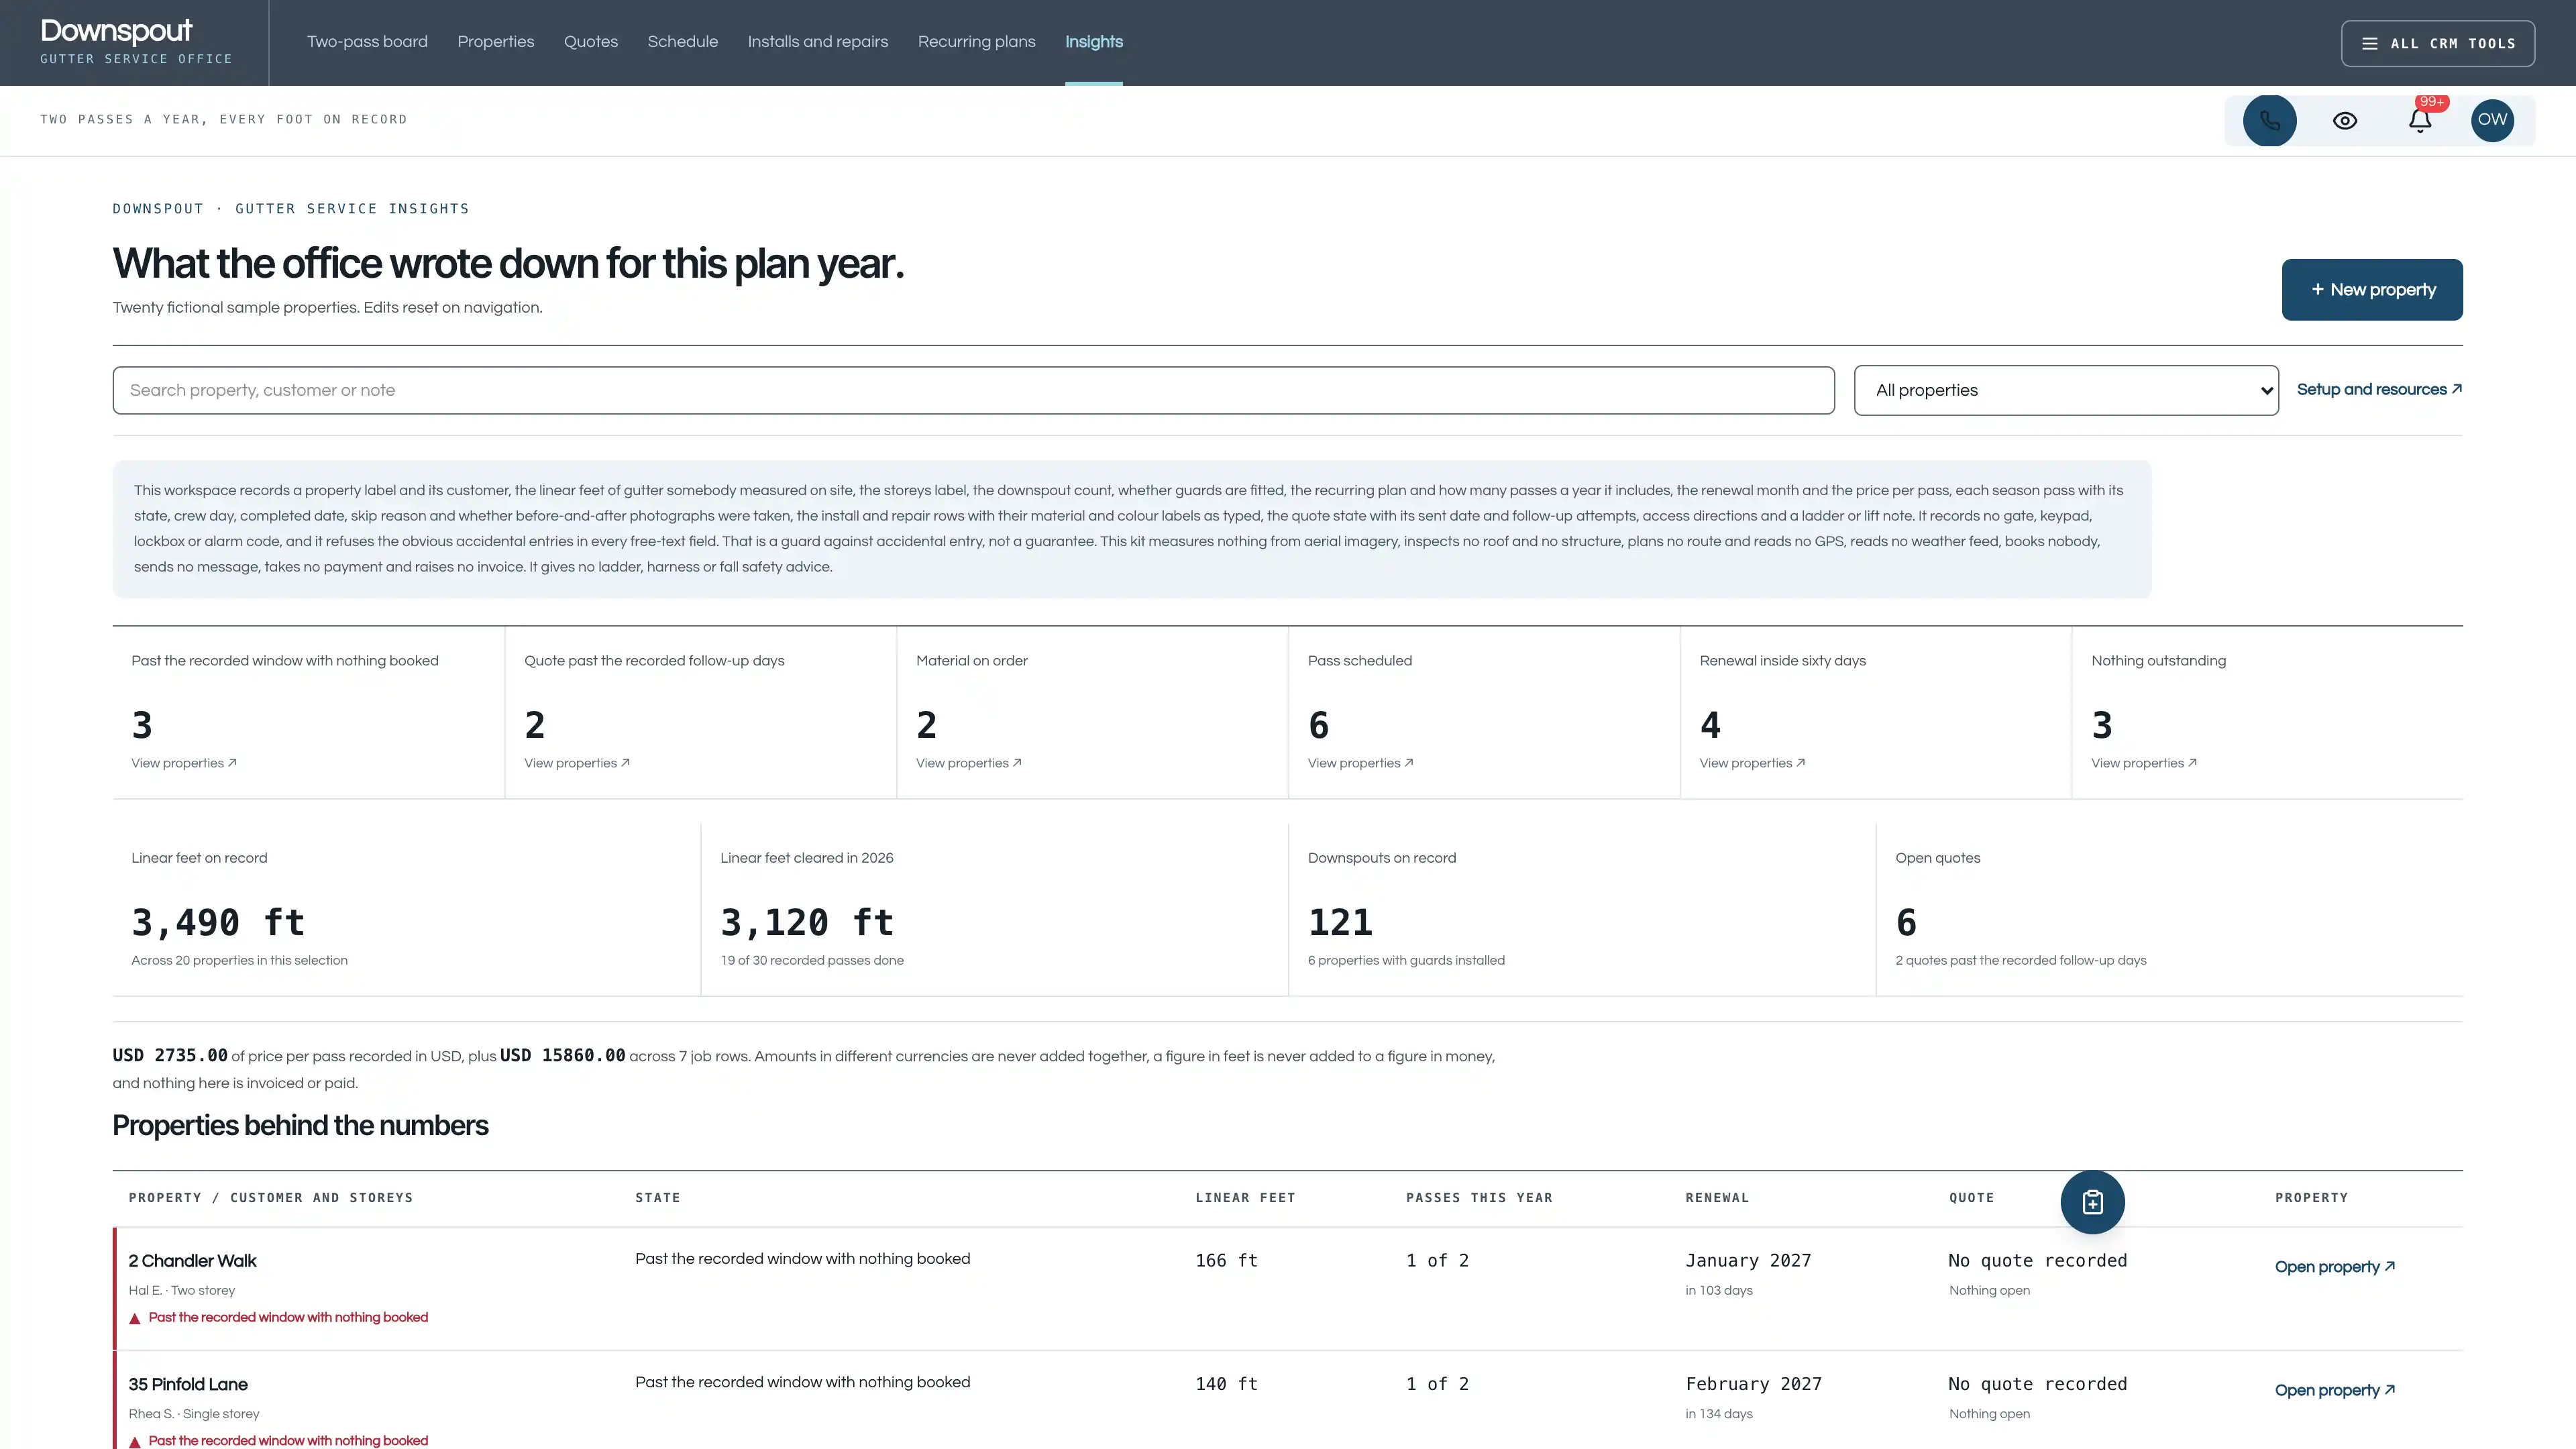Click the 121 downspouts on record figure
2576x1449 pixels.
pos(1340,922)
